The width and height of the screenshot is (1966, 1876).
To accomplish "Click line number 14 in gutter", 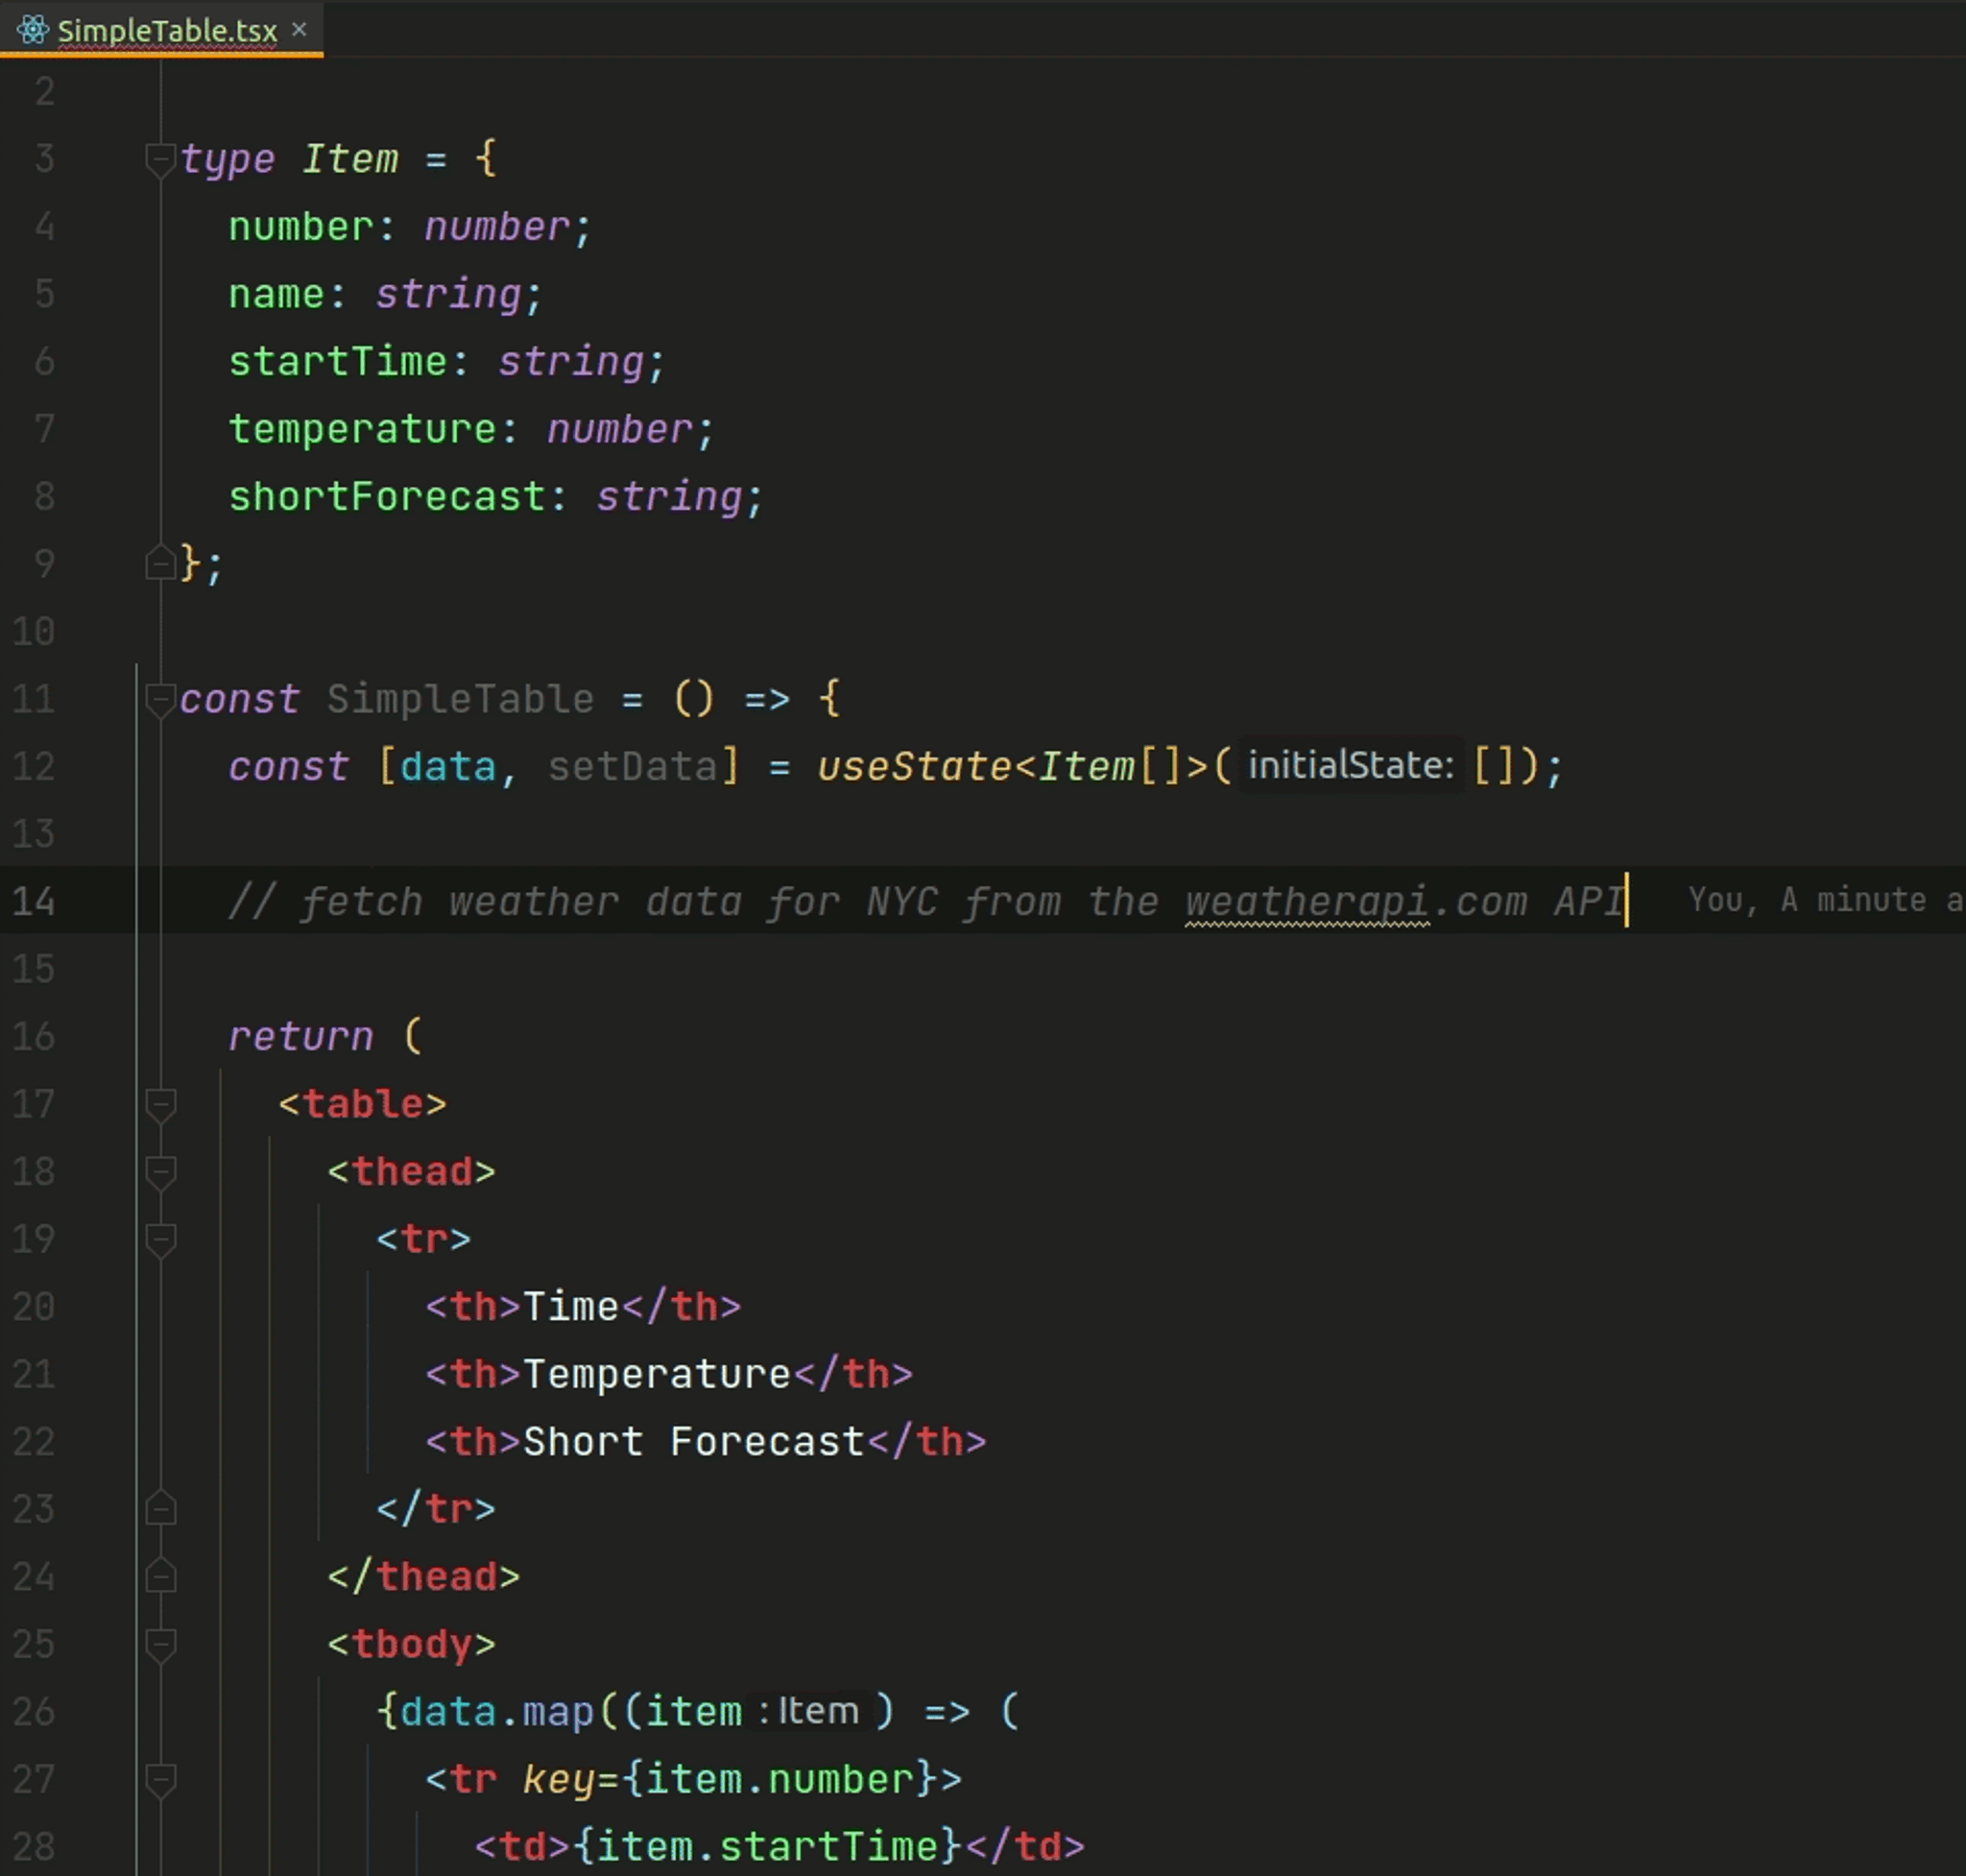I will pos(34,901).
